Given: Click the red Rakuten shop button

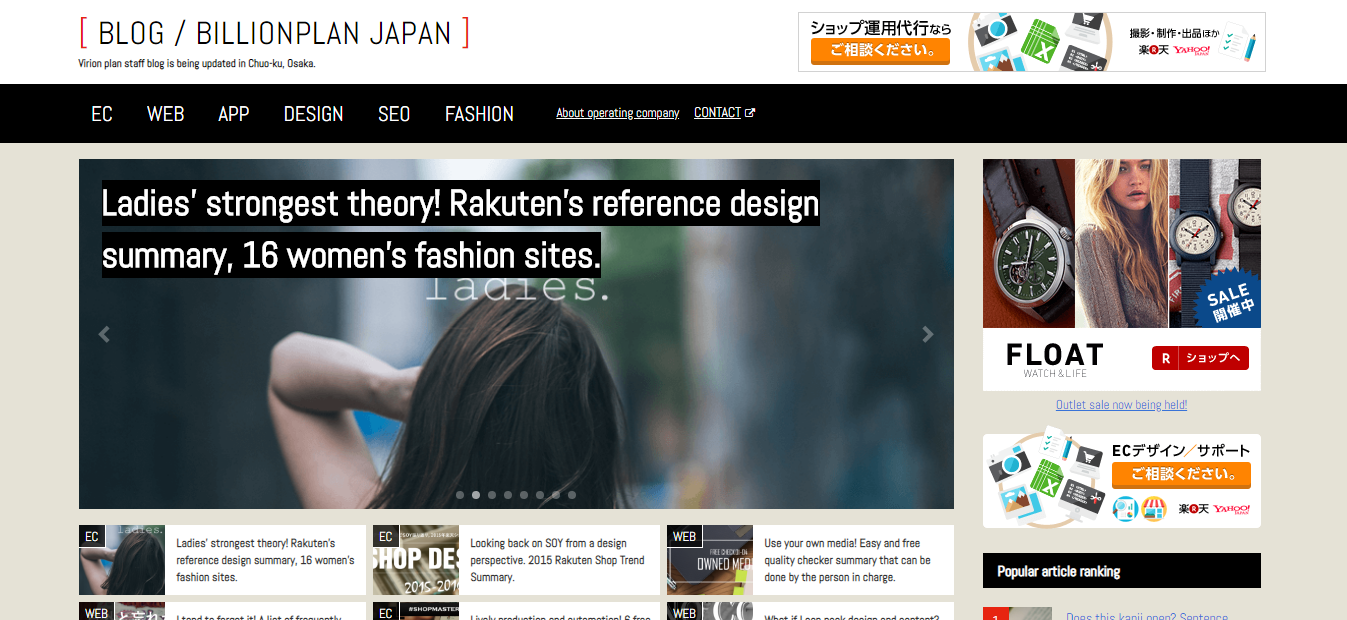Looking at the screenshot, I should pyautogui.click(x=1200, y=358).
